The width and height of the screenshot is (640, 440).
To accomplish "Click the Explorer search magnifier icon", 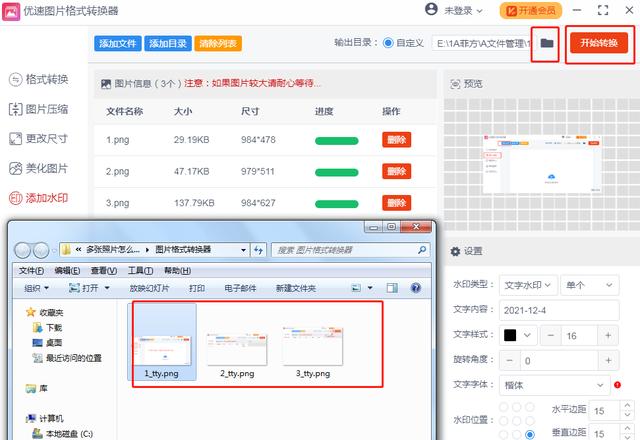I will (x=422, y=249).
